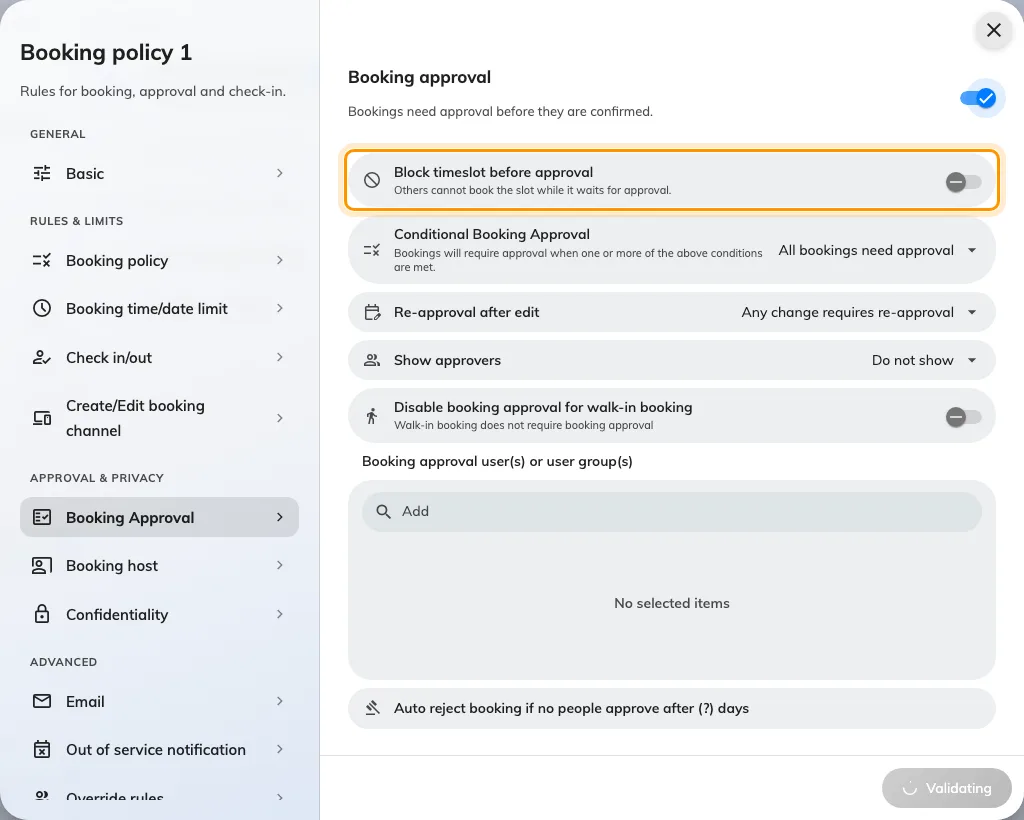Click the Auto reject gavel icon
This screenshot has width=1024, height=820.
coord(372,708)
